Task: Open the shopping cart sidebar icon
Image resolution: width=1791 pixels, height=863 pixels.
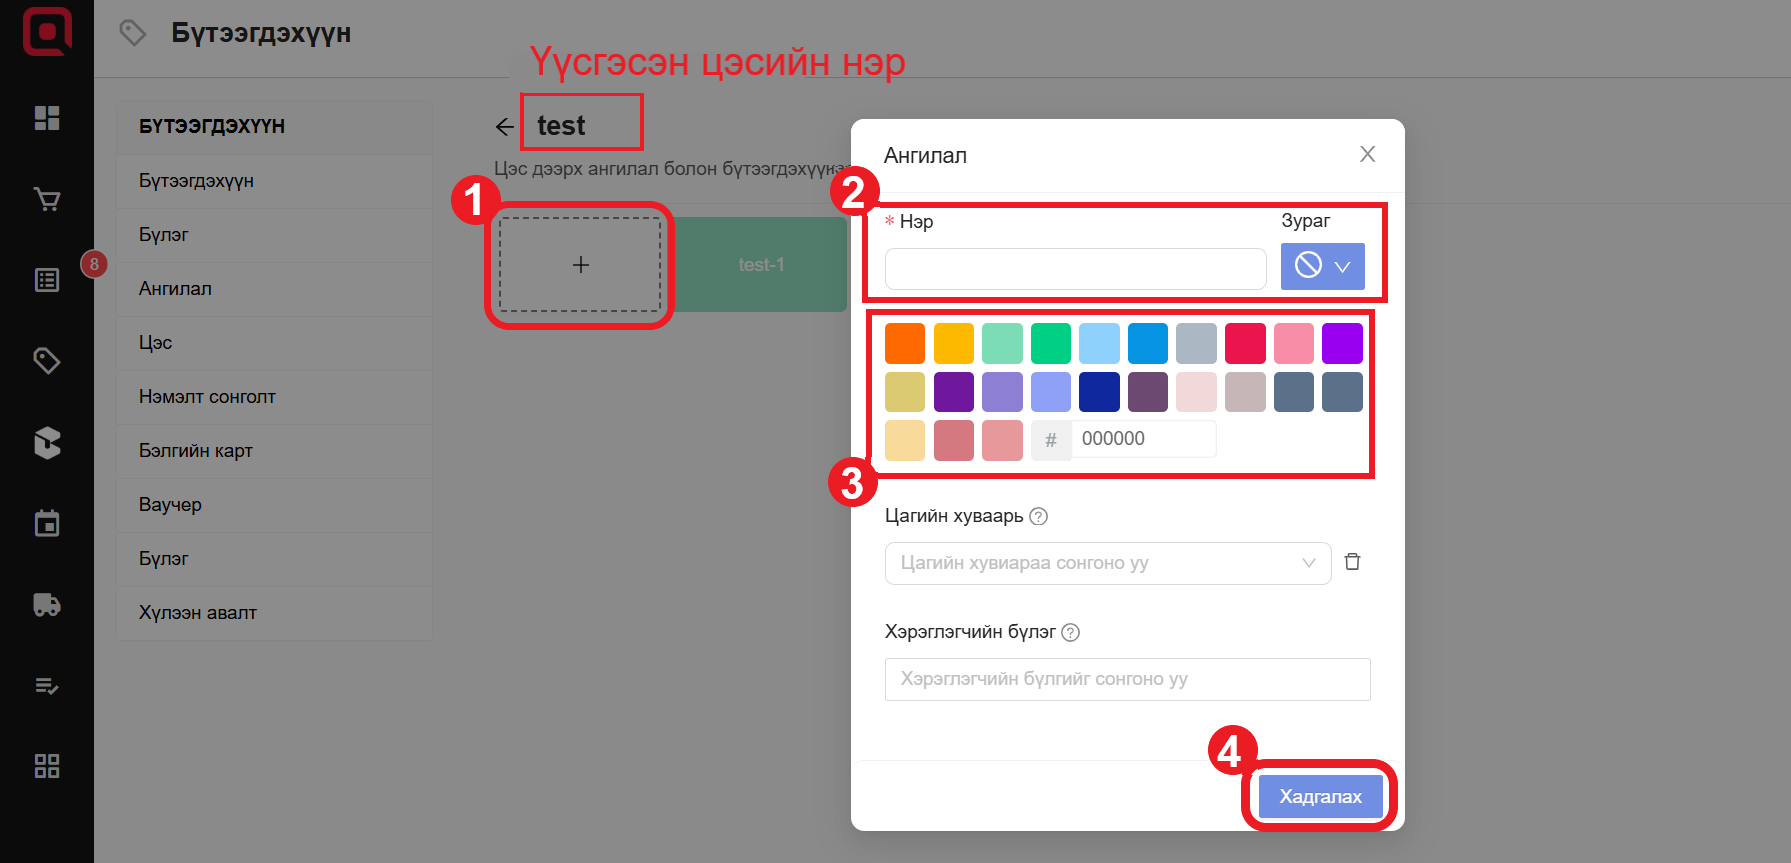Action: pos(47,200)
